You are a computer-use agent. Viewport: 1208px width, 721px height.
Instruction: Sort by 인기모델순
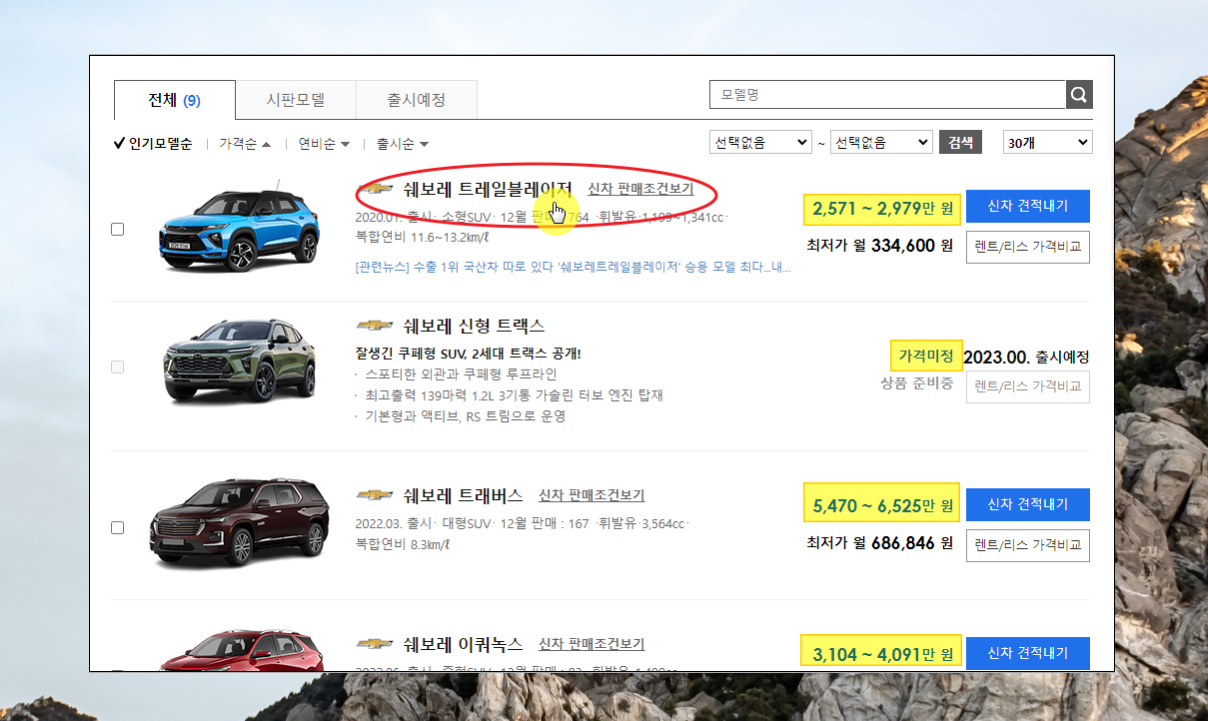click(152, 144)
